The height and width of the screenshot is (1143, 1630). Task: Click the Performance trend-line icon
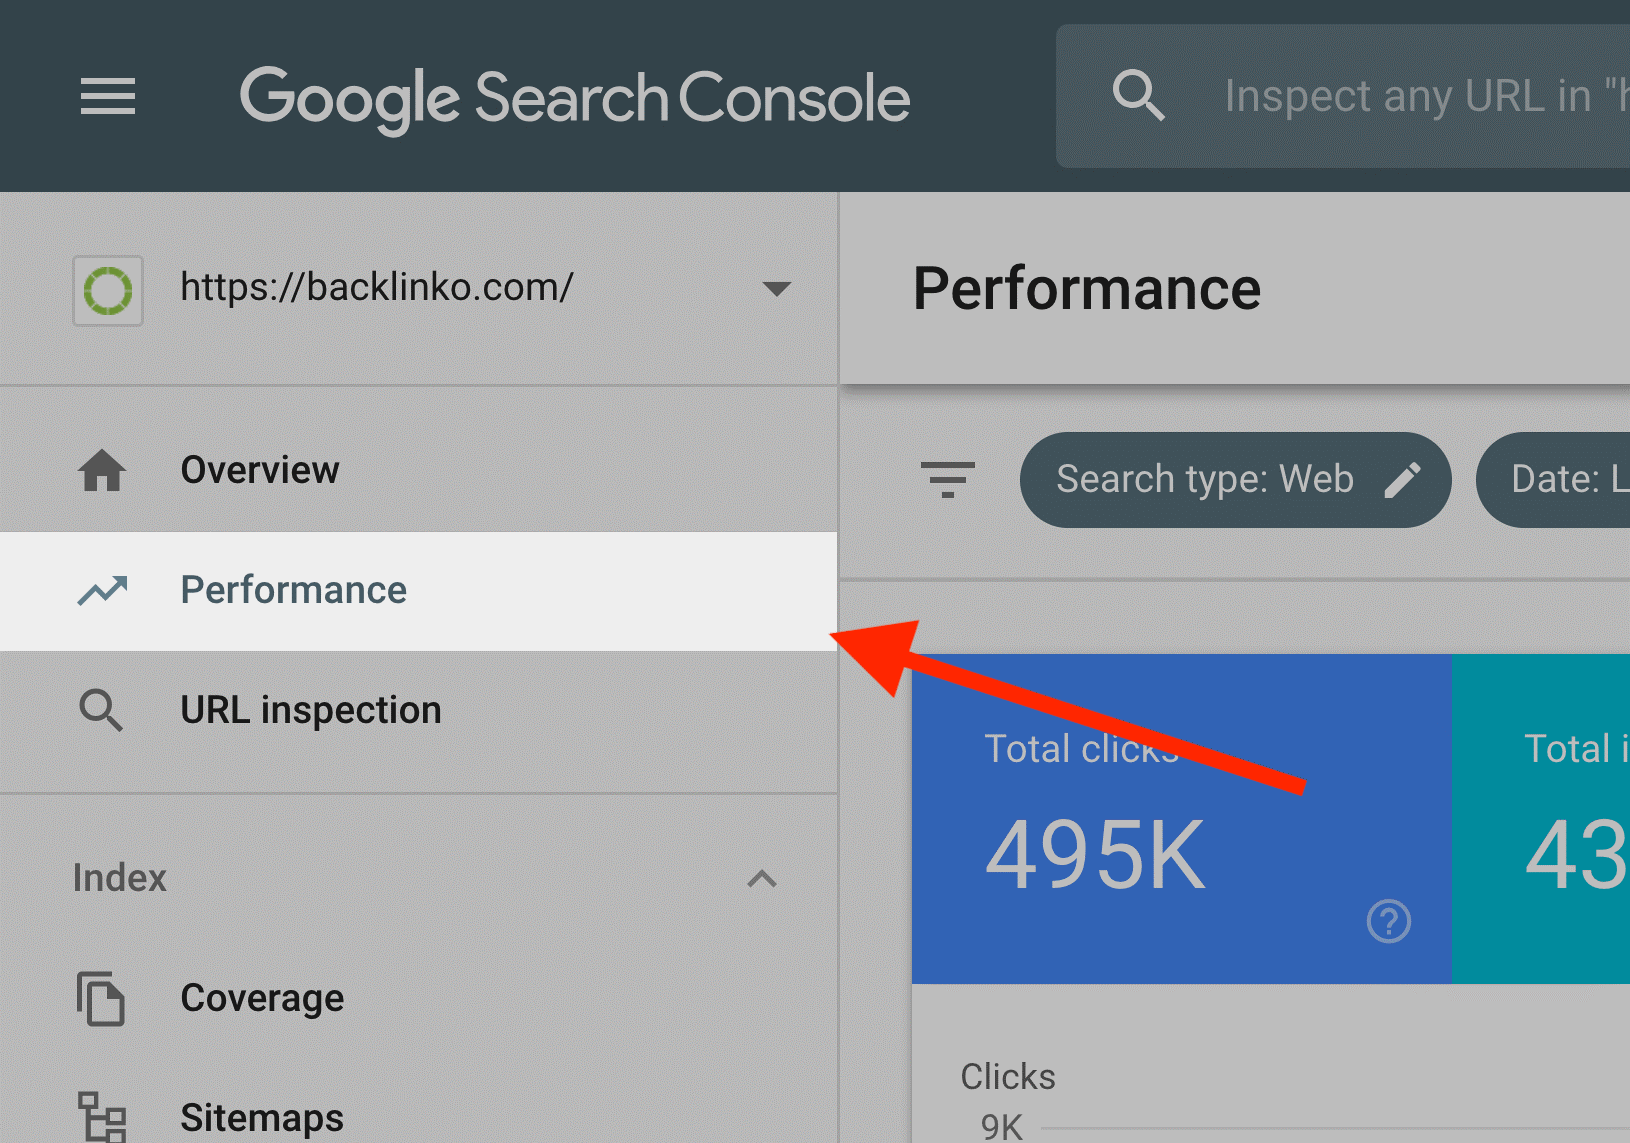[102, 591]
